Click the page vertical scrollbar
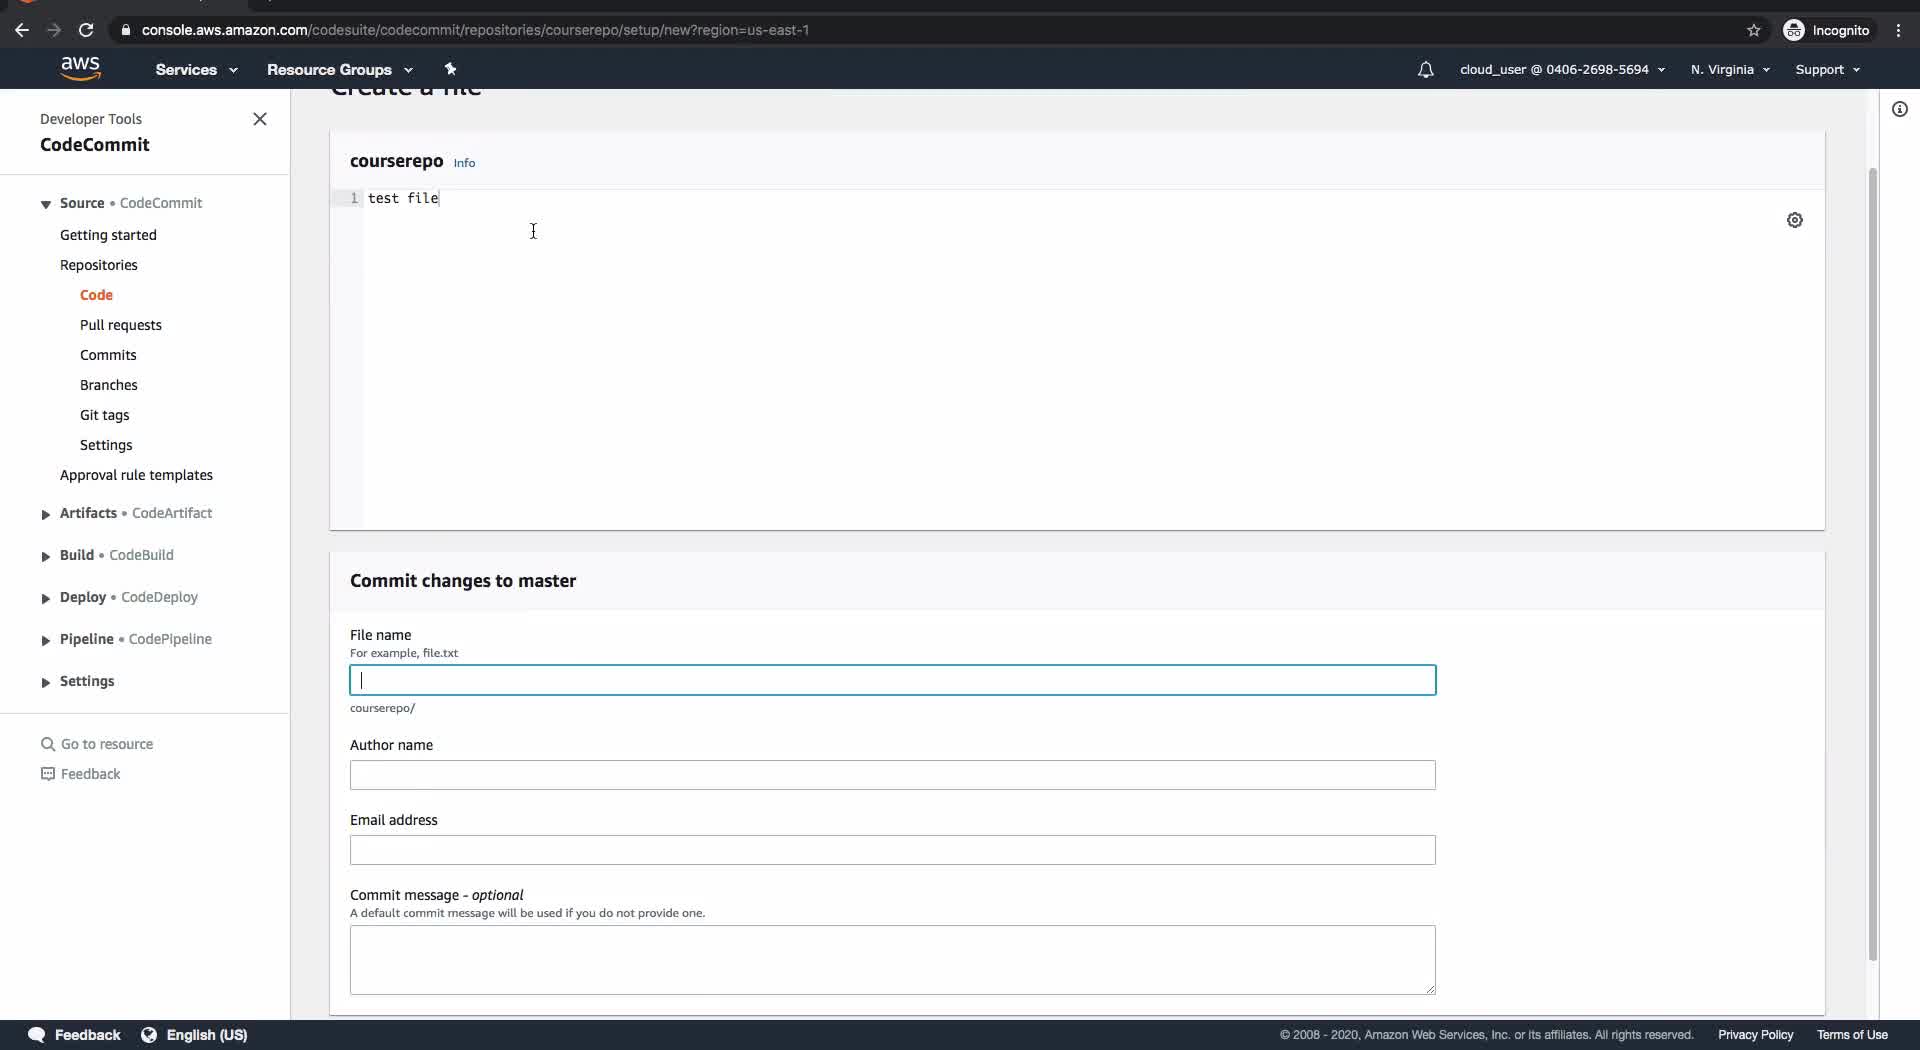Image resolution: width=1920 pixels, height=1050 pixels. pyautogui.click(x=1872, y=565)
